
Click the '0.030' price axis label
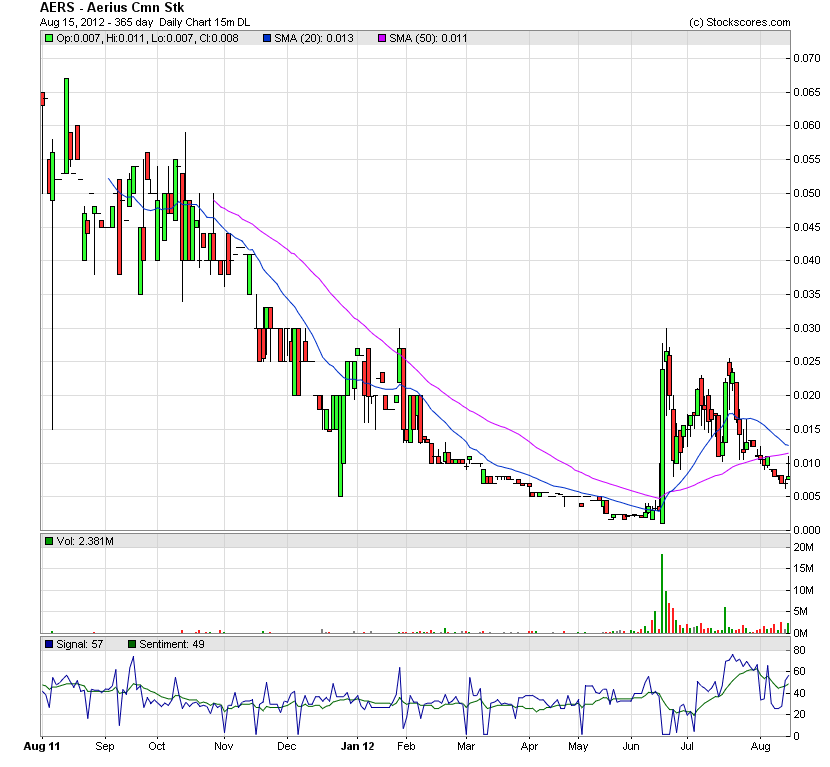pos(807,328)
